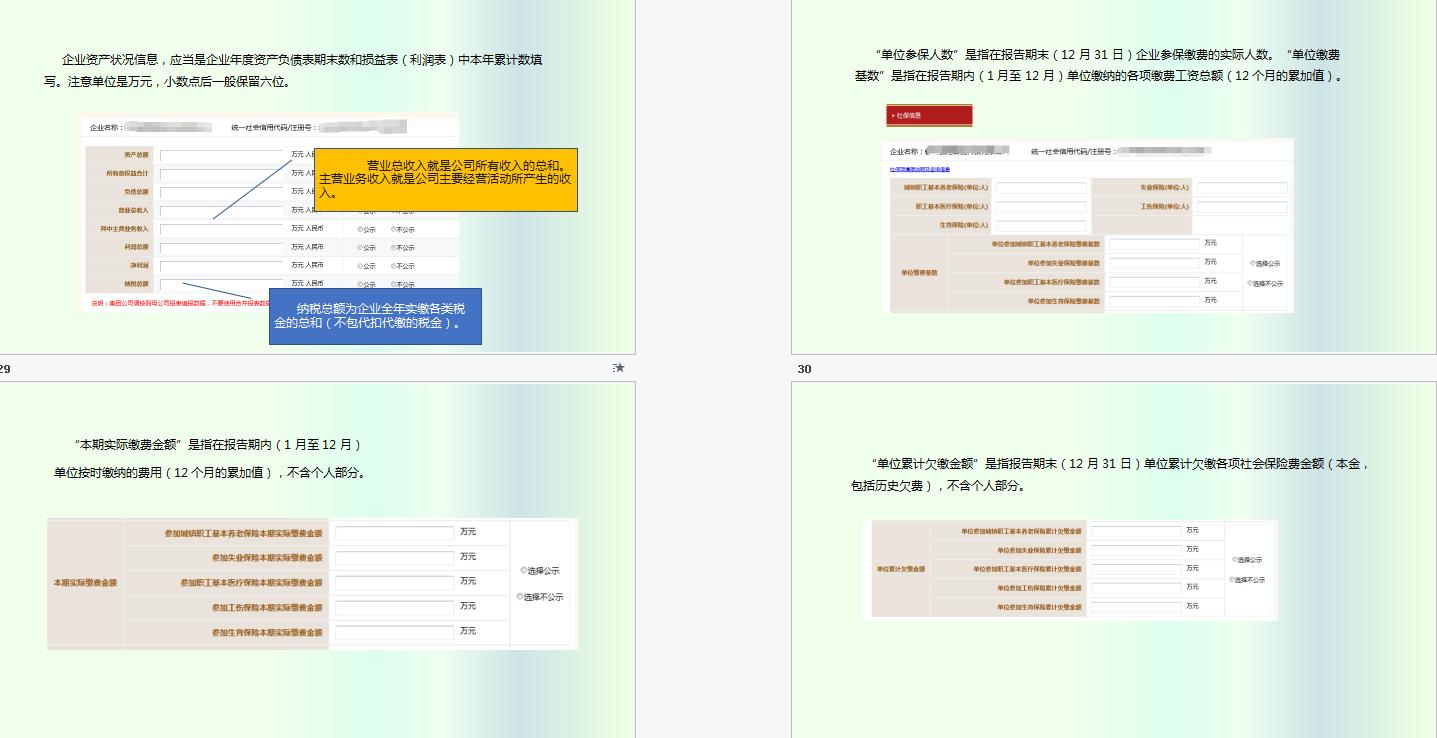Click the blue callout explaining 纳税总额
The height and width of the screenshot is (738, 1437).
tap(375, 316)
